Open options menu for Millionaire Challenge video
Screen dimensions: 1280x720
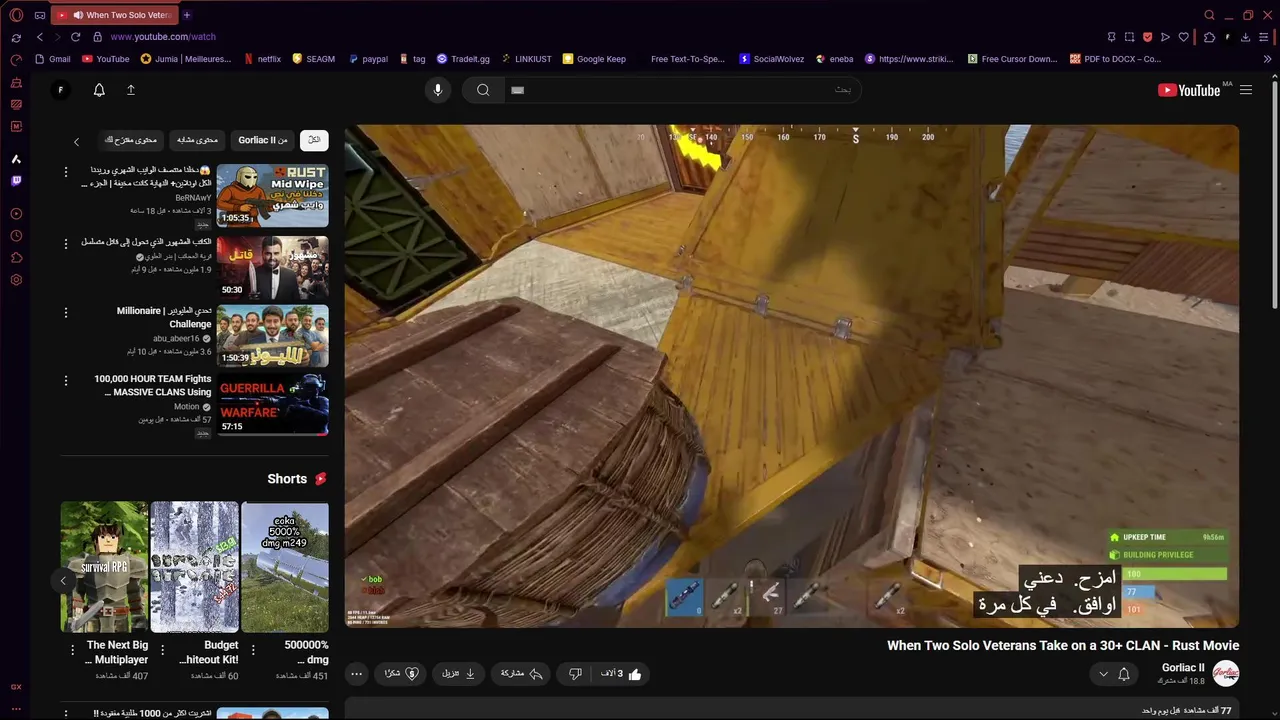(x=66, y=313)
